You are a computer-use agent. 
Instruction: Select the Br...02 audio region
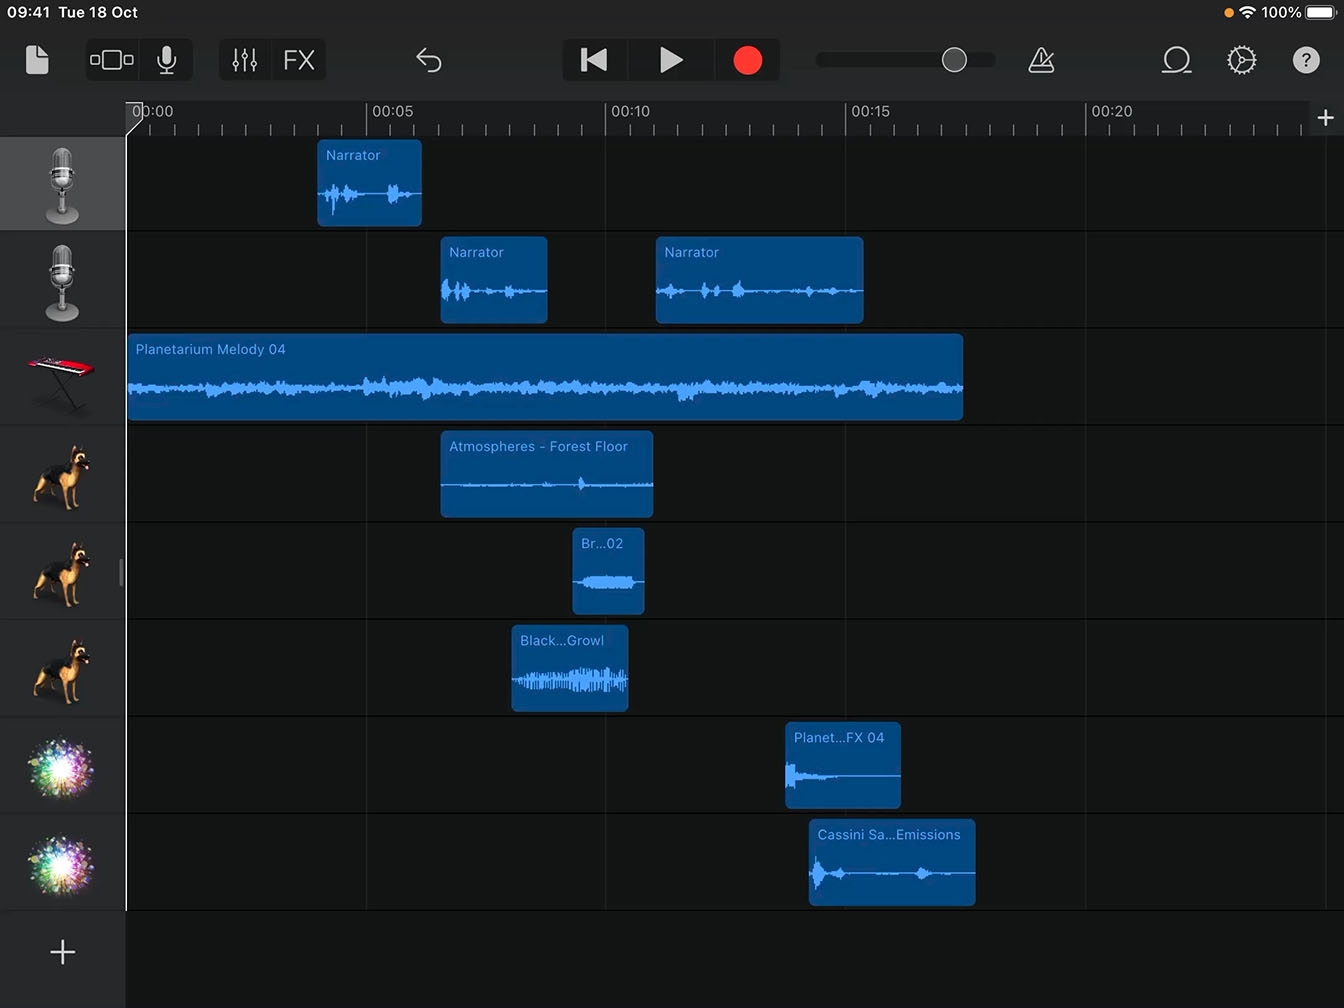coord(608,571)
